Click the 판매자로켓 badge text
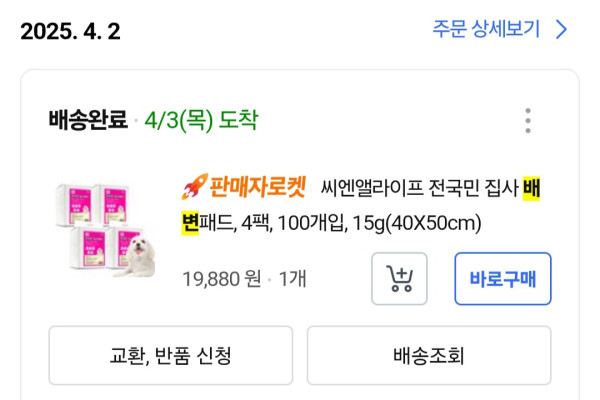600x400 pixels. click(x=256, y=186)
